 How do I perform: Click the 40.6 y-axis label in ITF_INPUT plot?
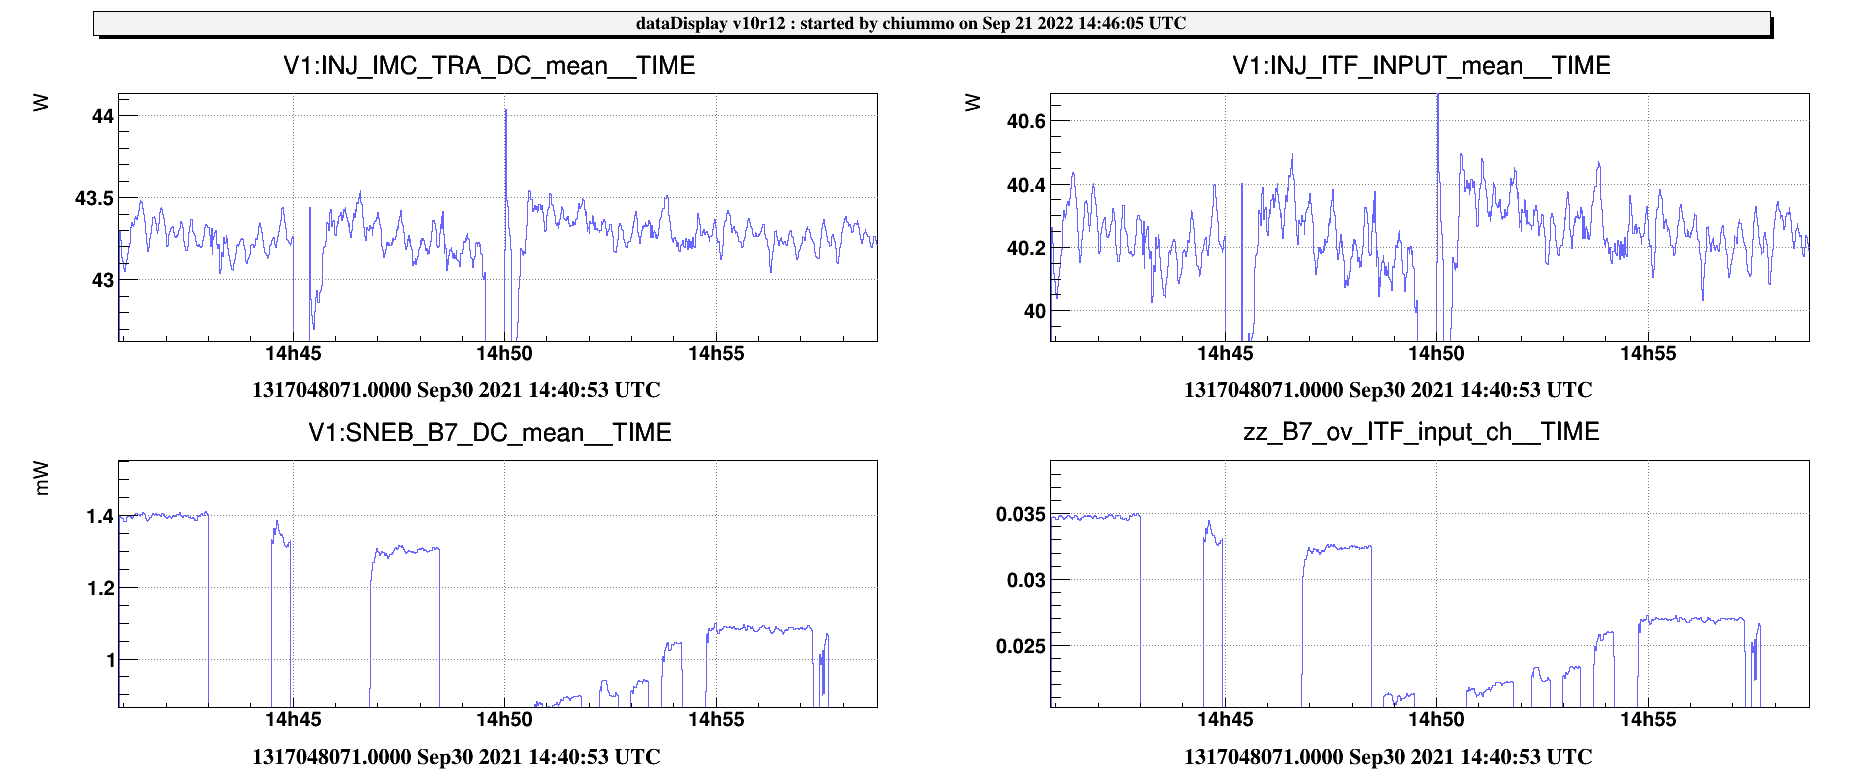1026,121
